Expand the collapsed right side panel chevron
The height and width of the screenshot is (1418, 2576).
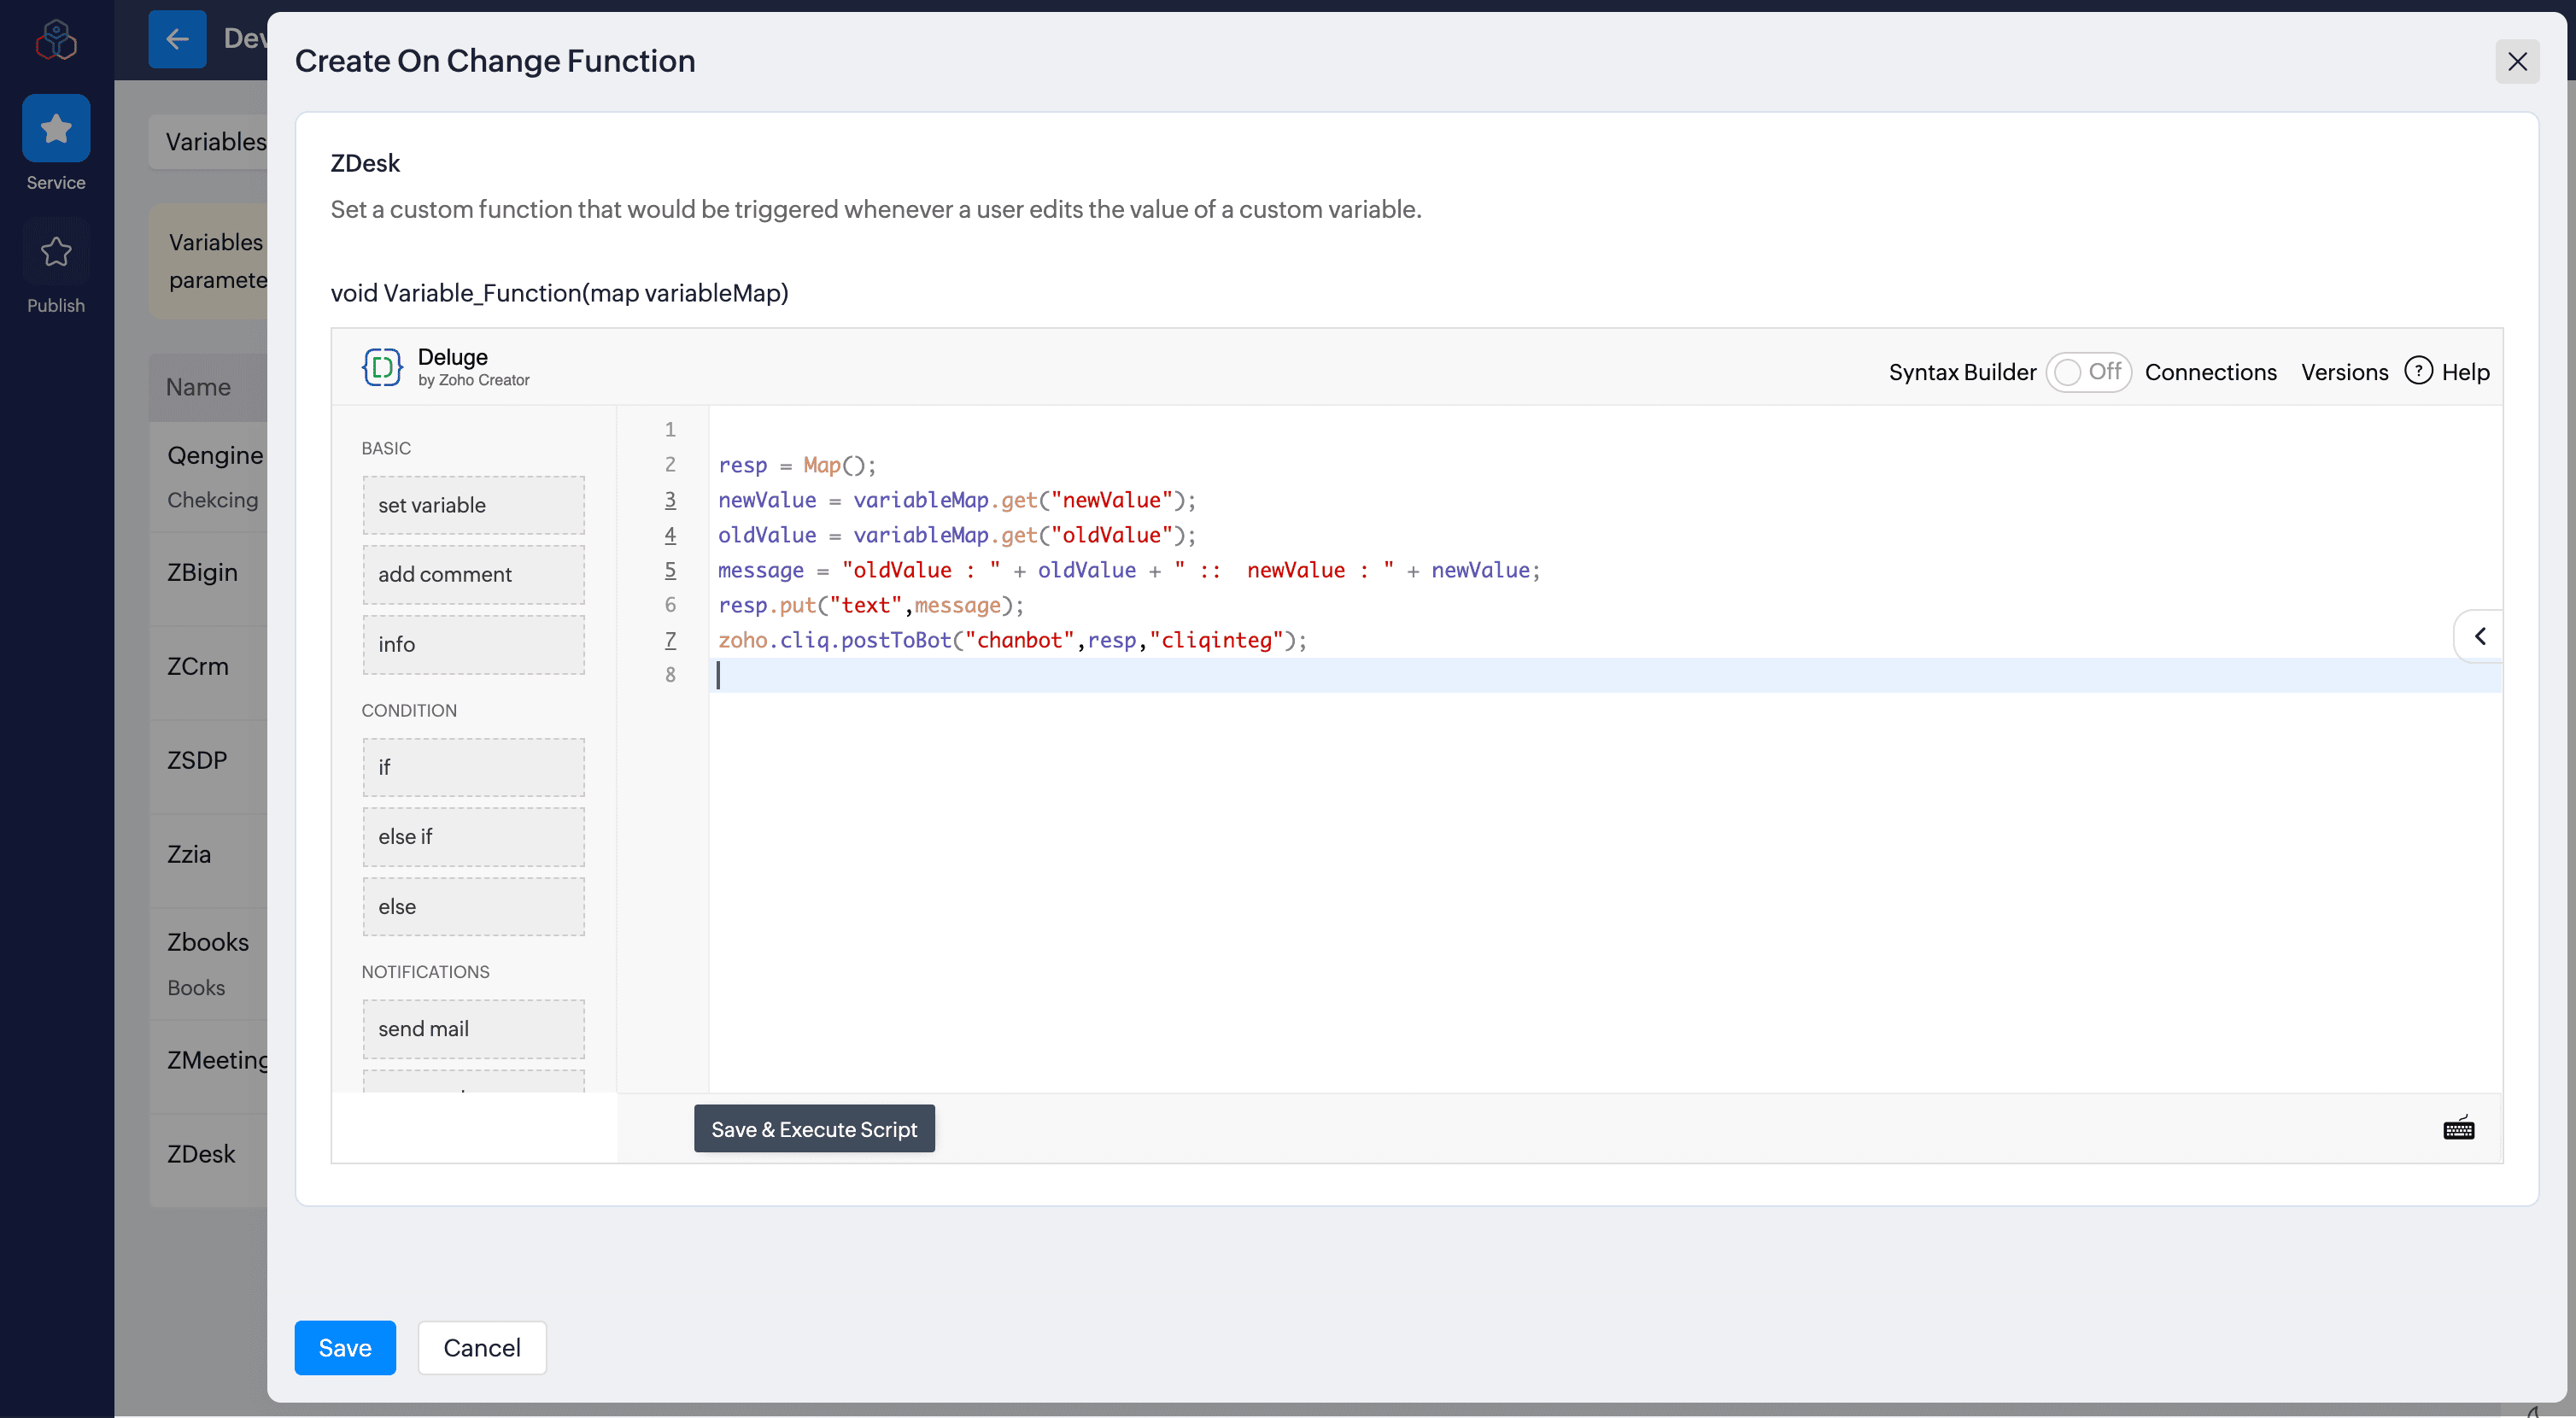(2480, 636)
